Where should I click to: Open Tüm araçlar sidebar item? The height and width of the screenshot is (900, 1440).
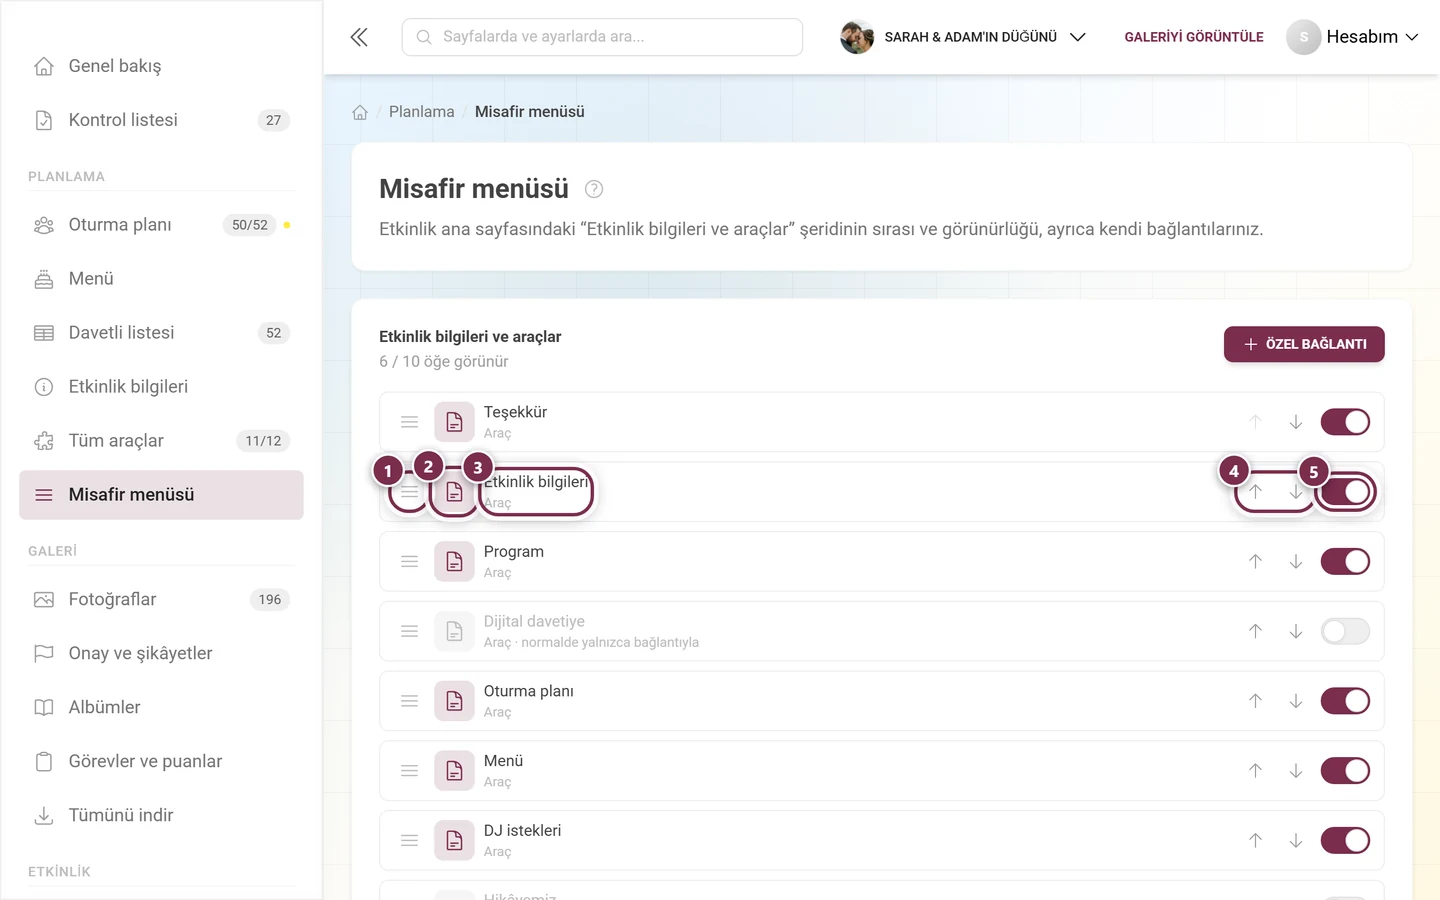coord(161,441)
